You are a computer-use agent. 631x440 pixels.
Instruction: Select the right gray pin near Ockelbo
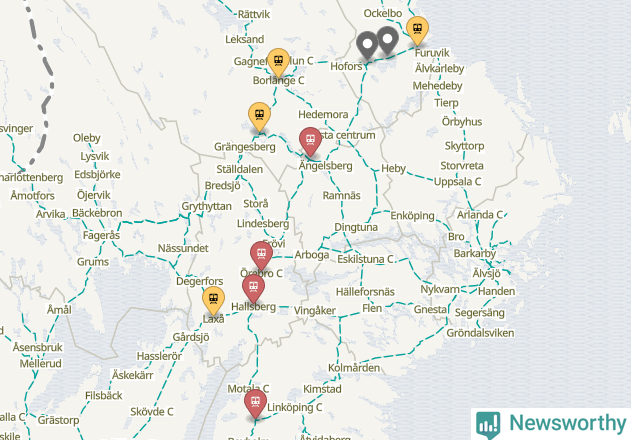tap(387, 41)
